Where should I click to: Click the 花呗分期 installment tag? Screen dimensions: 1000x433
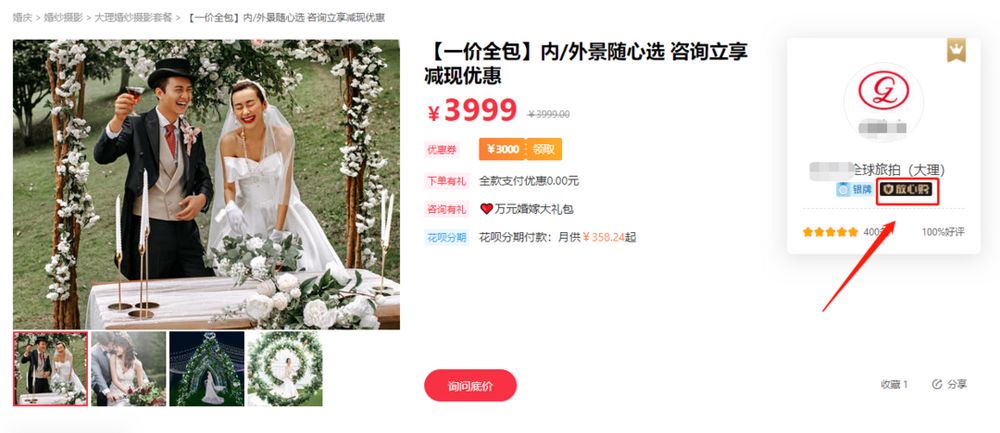(446, 238)
